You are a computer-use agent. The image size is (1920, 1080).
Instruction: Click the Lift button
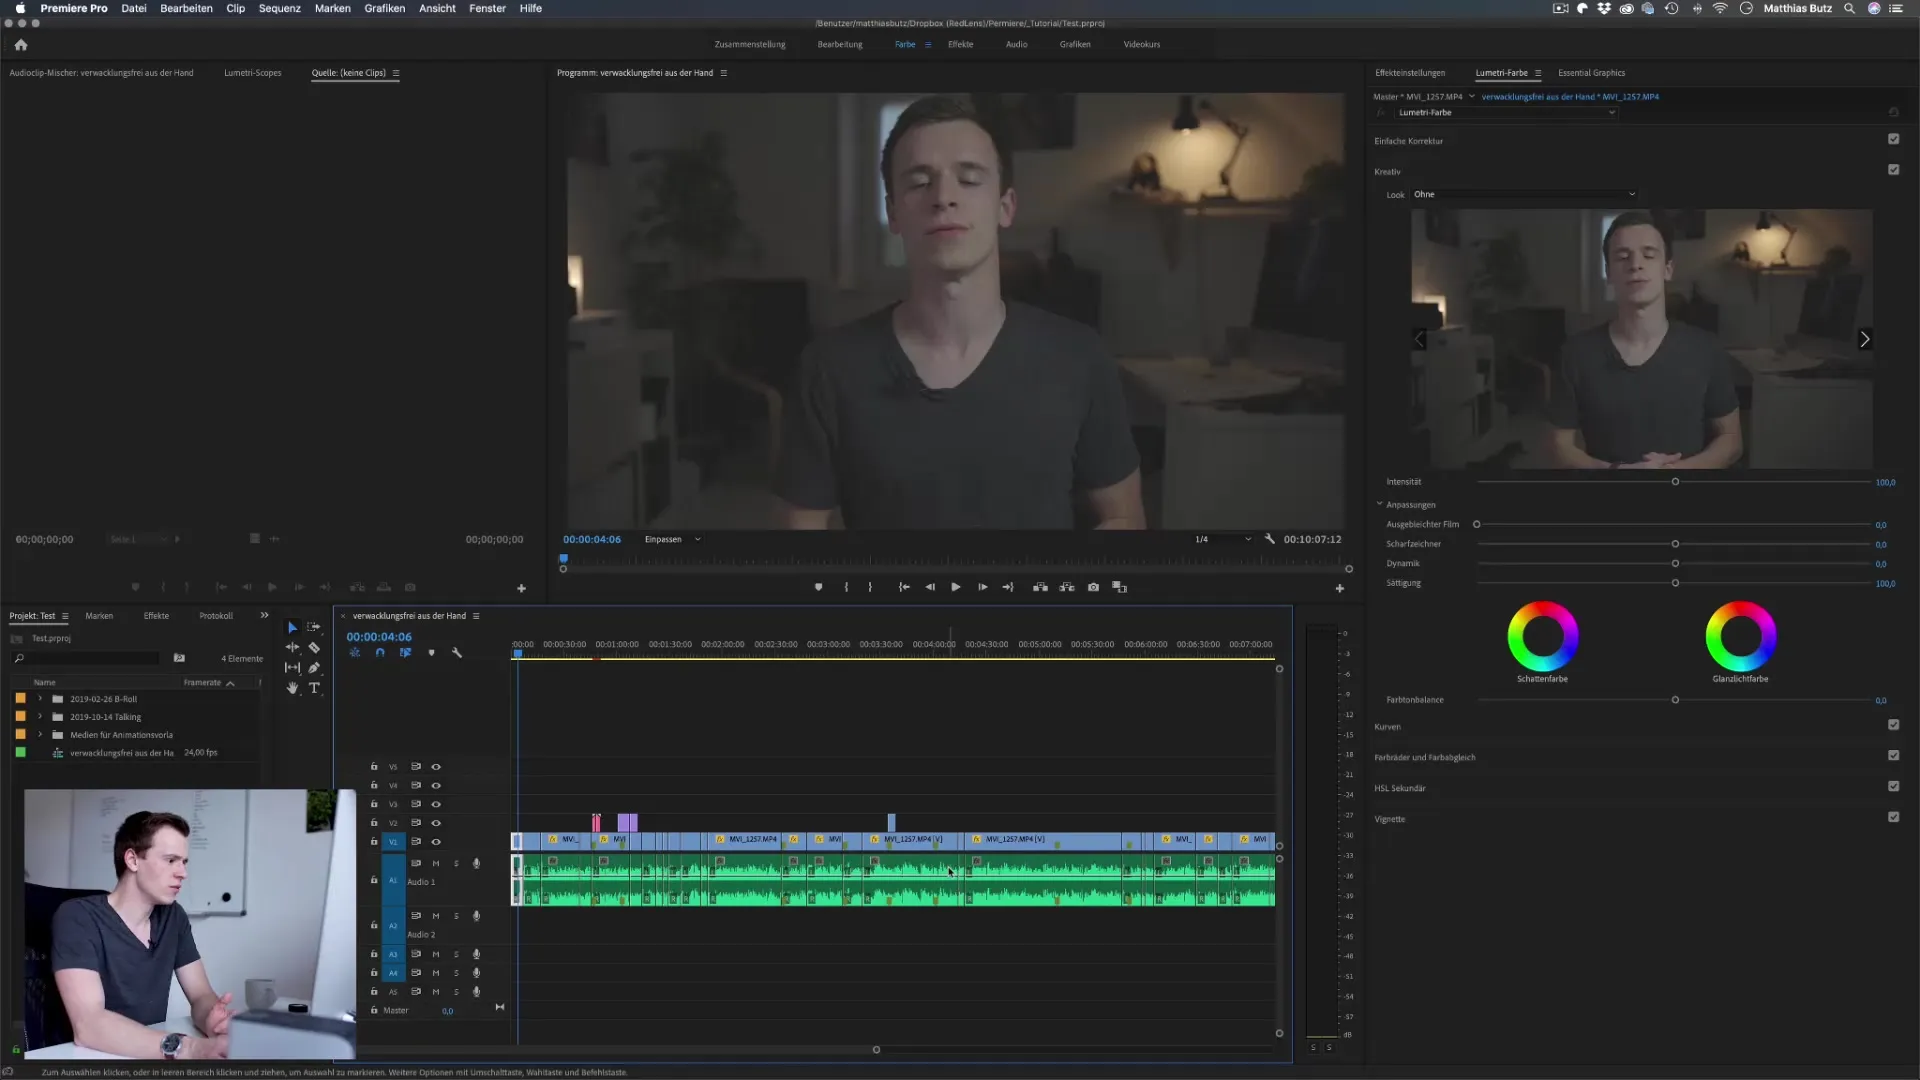point(1040,587)
